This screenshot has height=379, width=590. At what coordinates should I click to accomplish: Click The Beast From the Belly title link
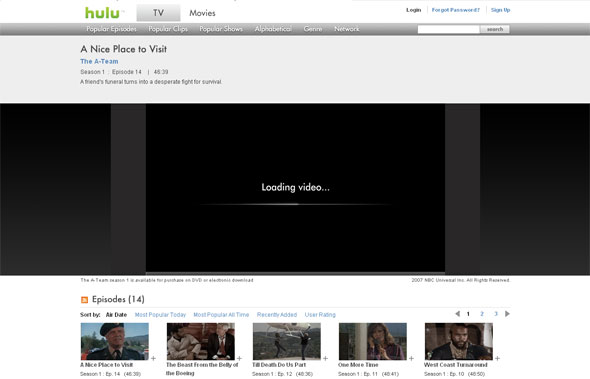click(202, 369)
